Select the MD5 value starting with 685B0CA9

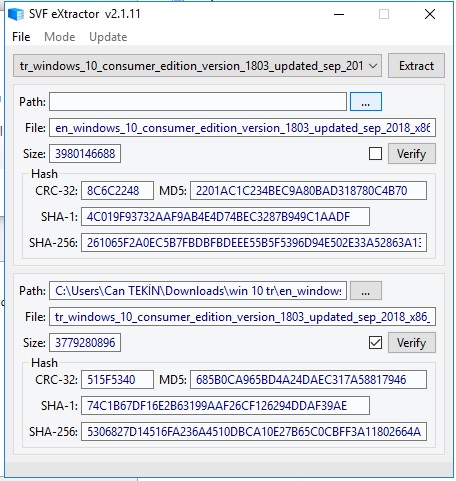pos(308,380)
